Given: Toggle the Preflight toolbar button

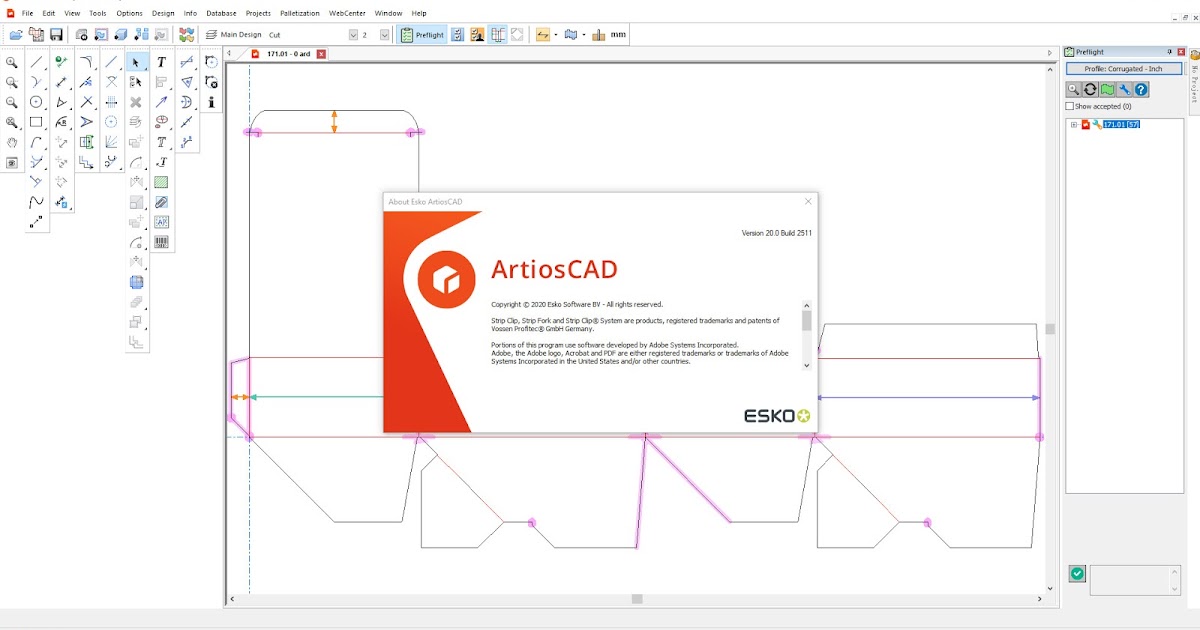Looking at the screenshot, I should (422, 35).
